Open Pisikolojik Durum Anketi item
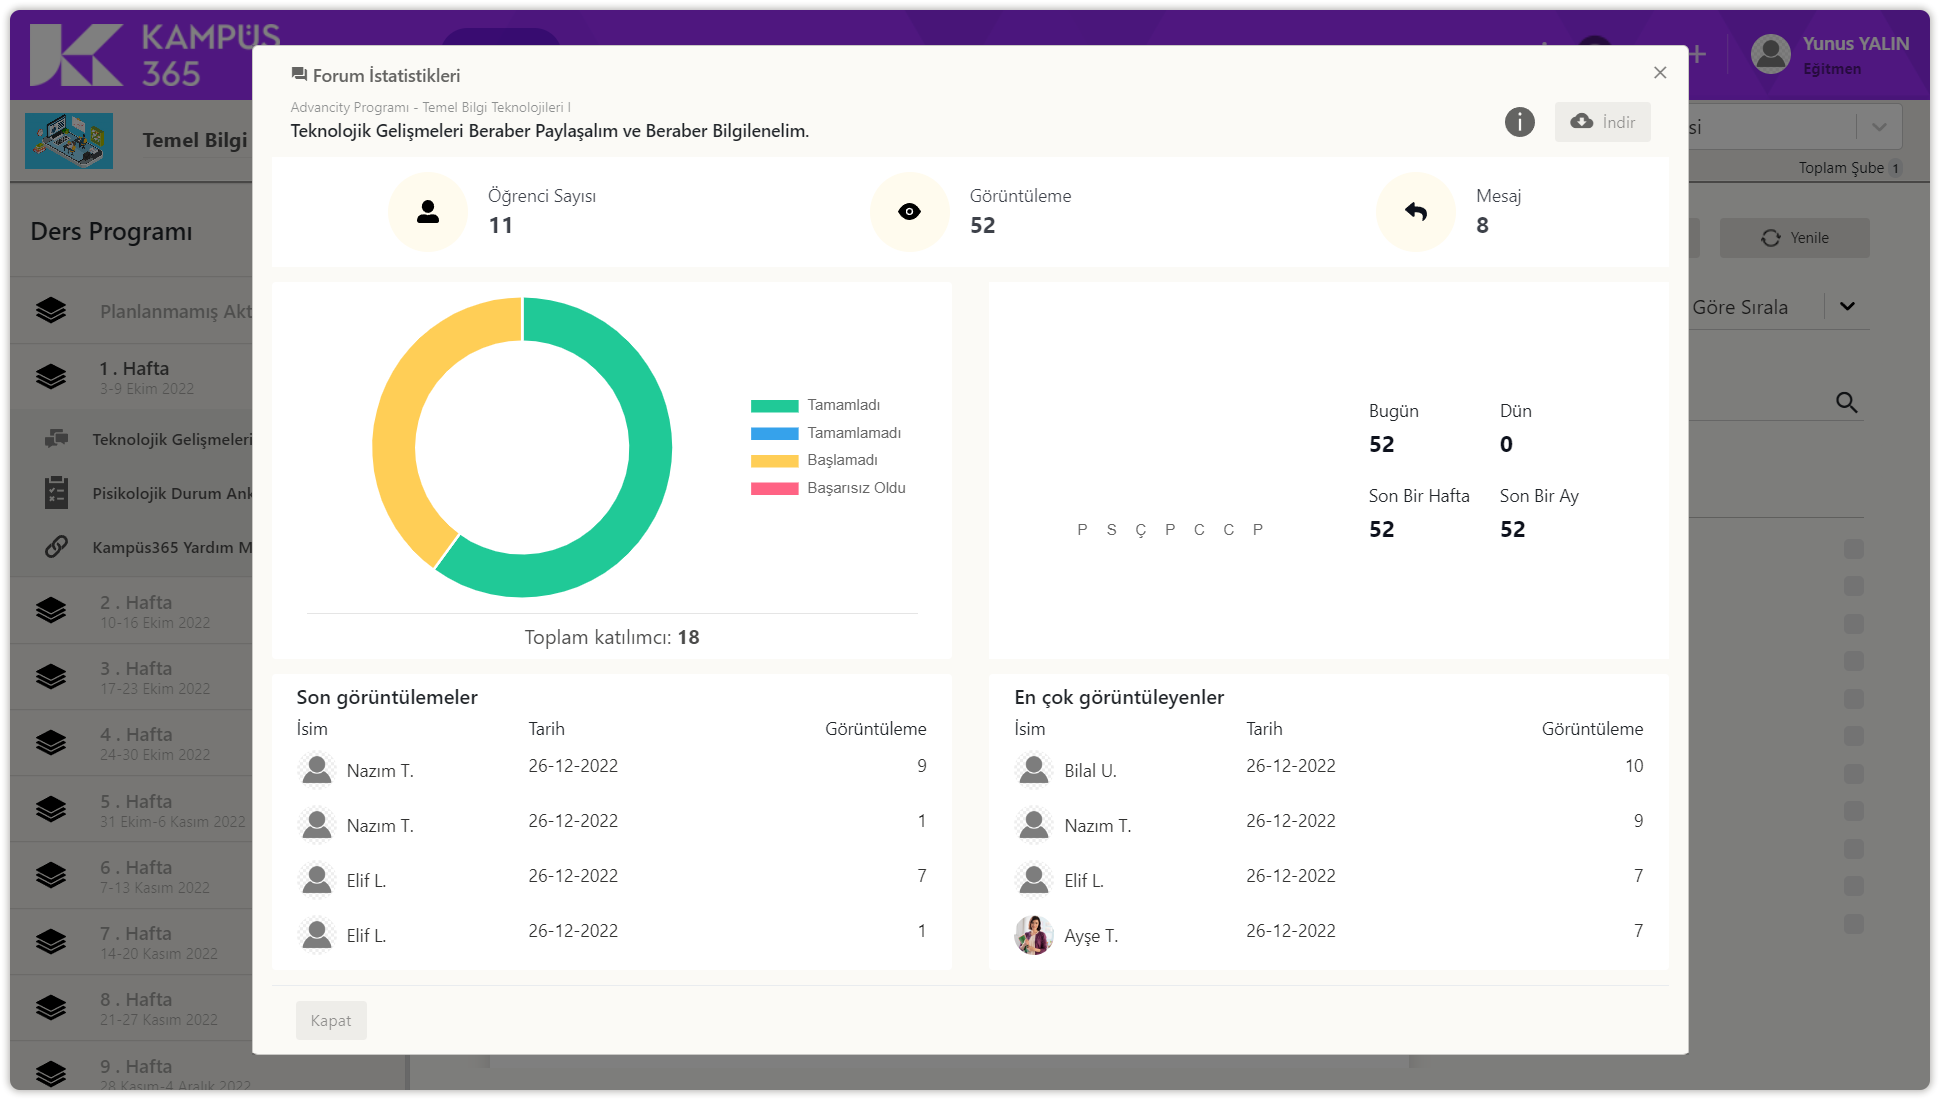 (x=172, y=493)
